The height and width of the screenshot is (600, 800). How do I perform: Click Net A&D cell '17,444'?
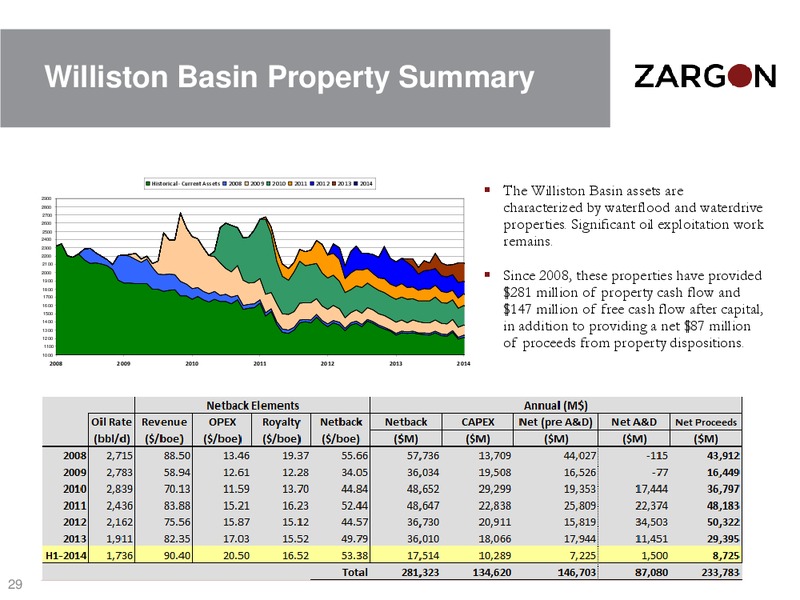pyautogui.click(x=651, y=489)
